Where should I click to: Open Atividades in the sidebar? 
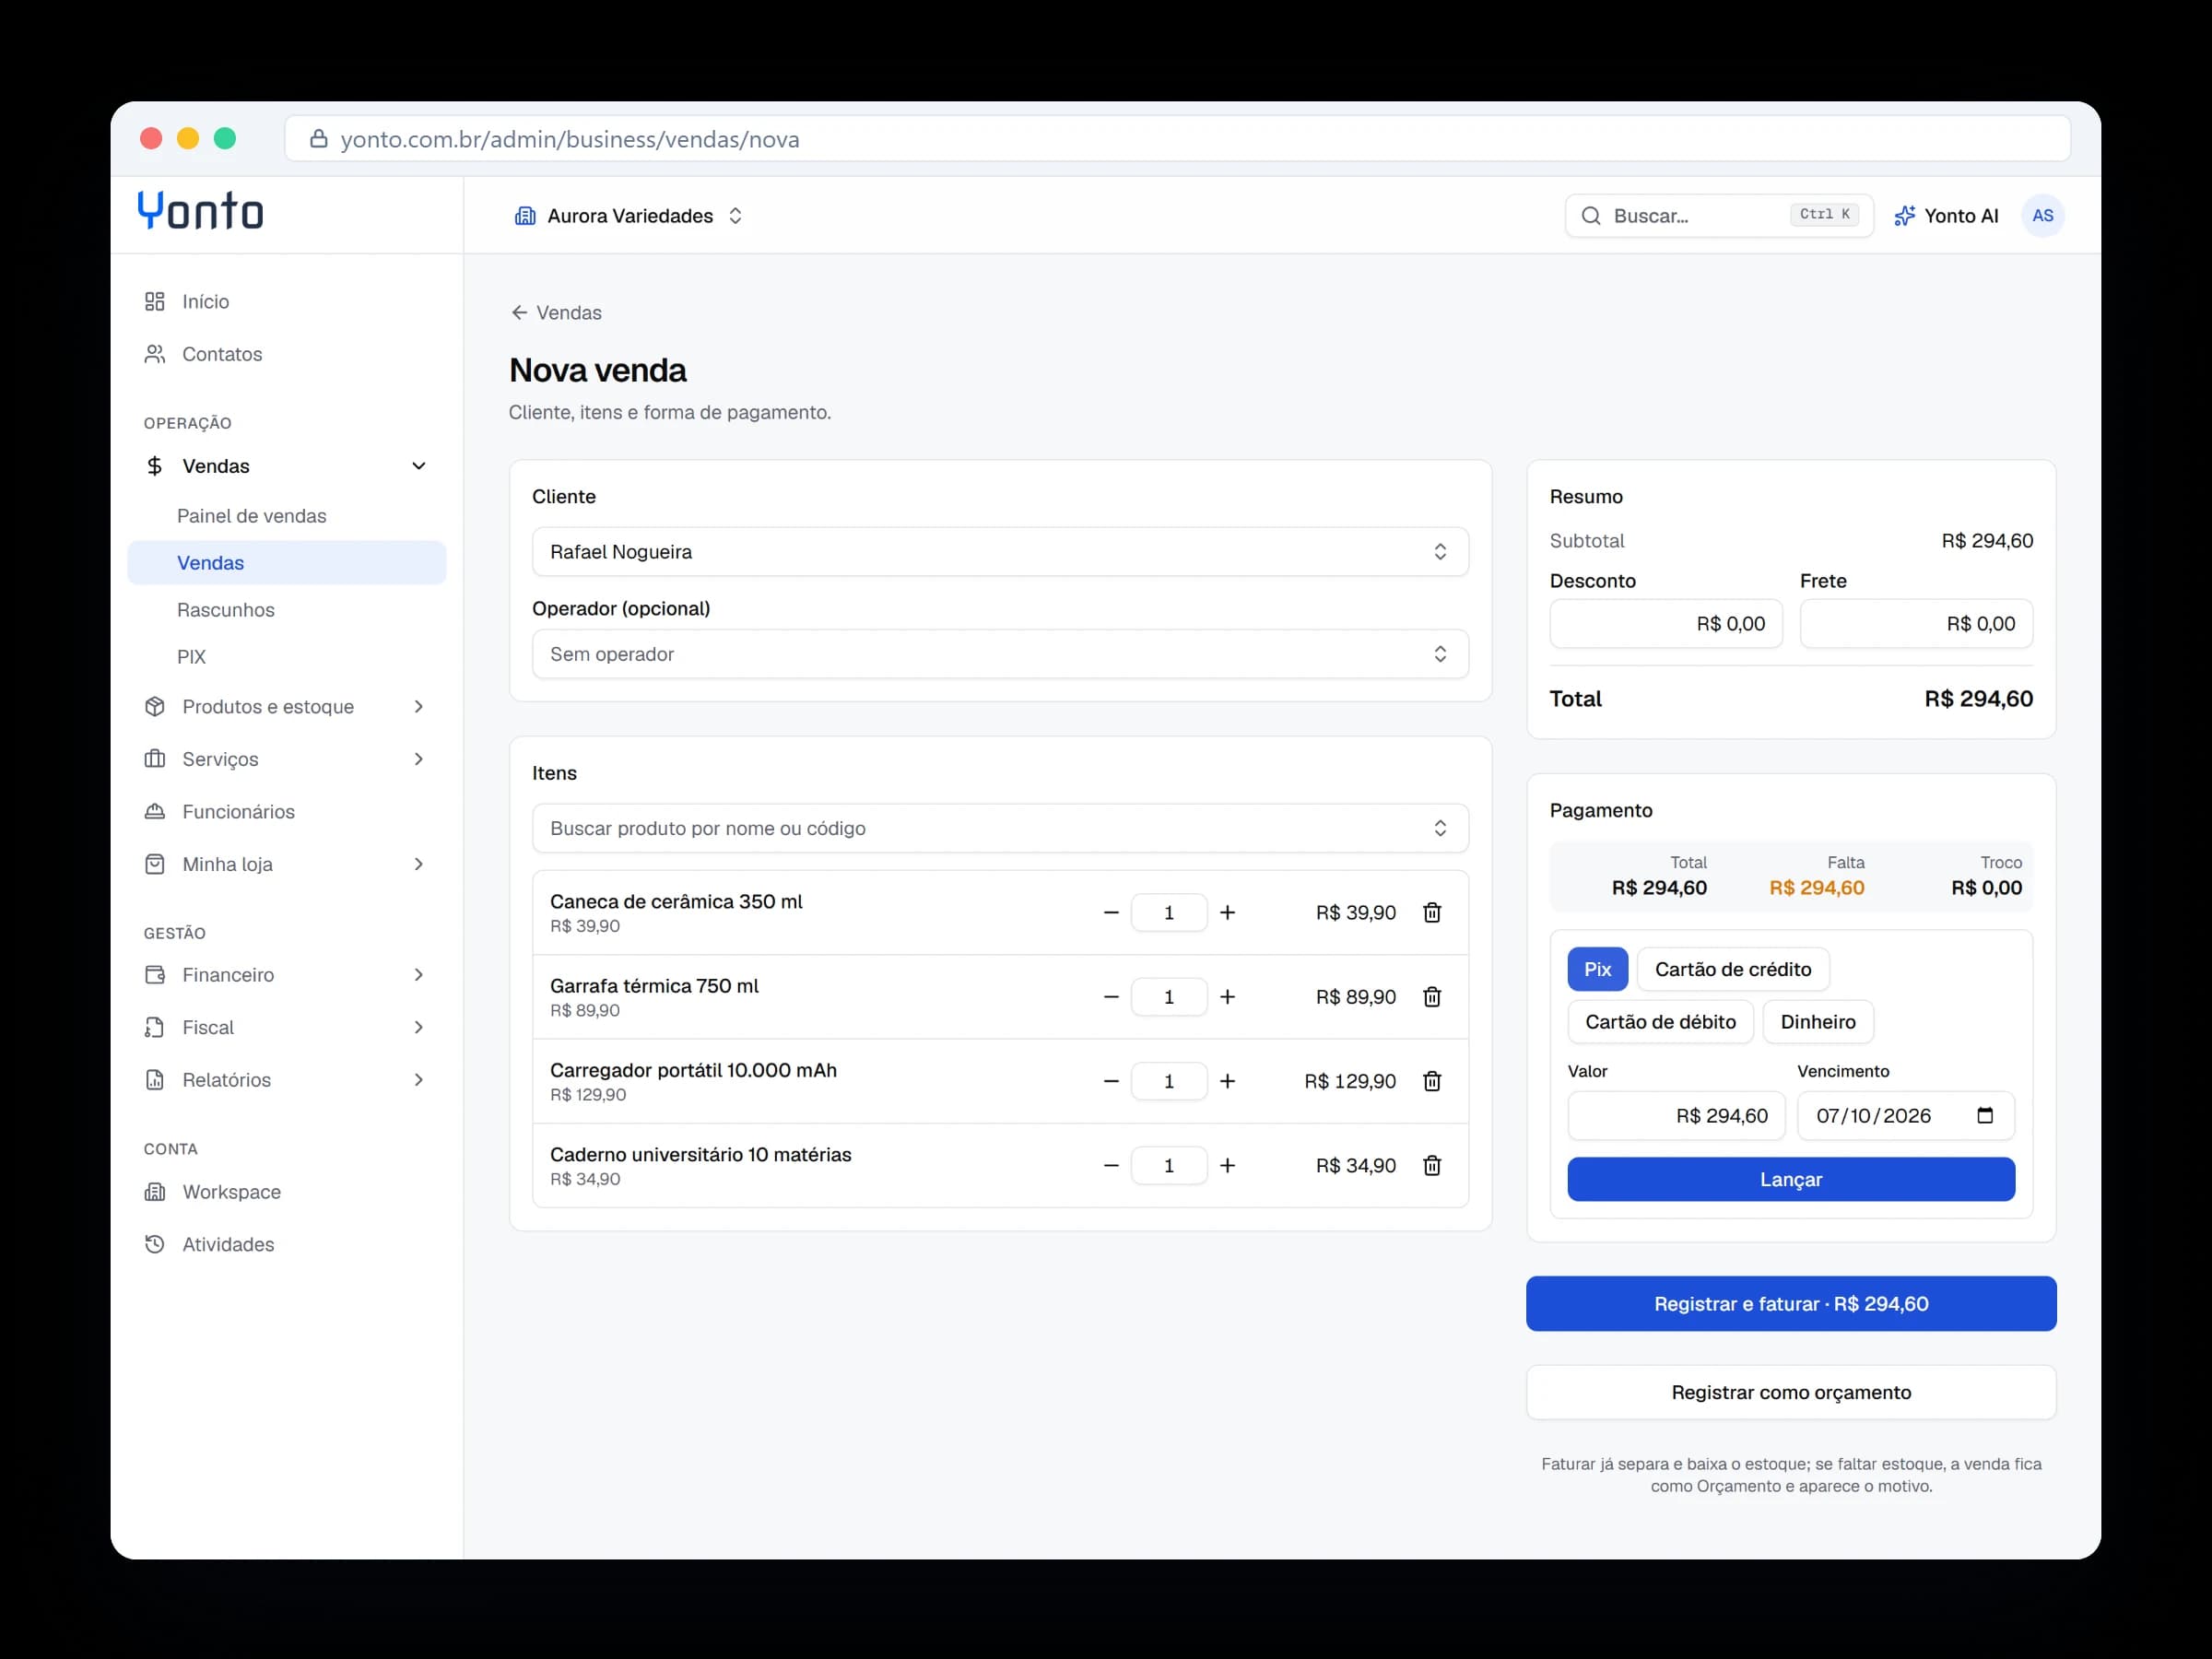pyautogui.click(x=287, y=1244)
